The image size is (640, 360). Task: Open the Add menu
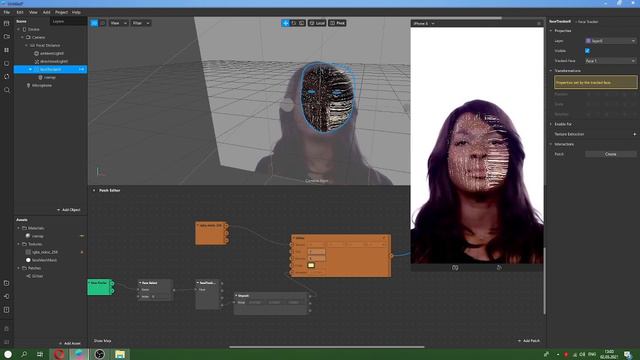point(47,12)
